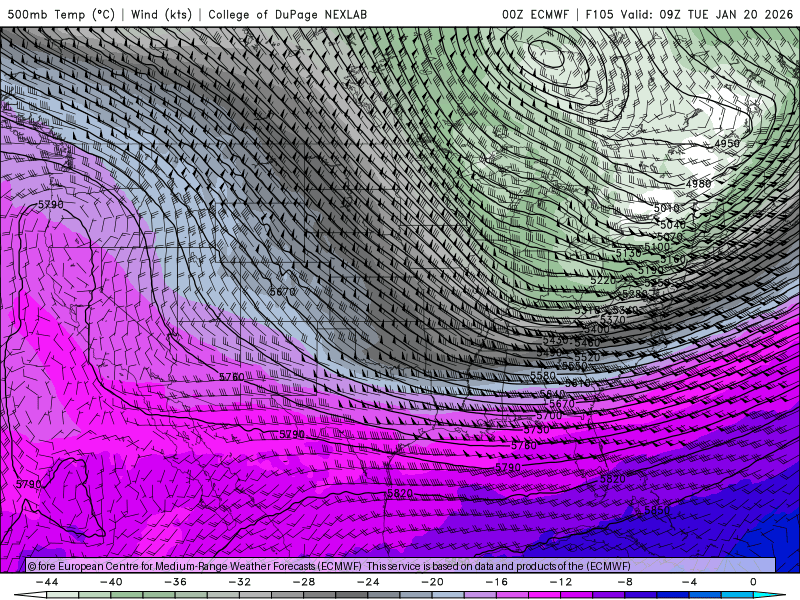Click the "00Z ECMWF" model run label
The image size is (800, 600).
(x=535, y=14)
